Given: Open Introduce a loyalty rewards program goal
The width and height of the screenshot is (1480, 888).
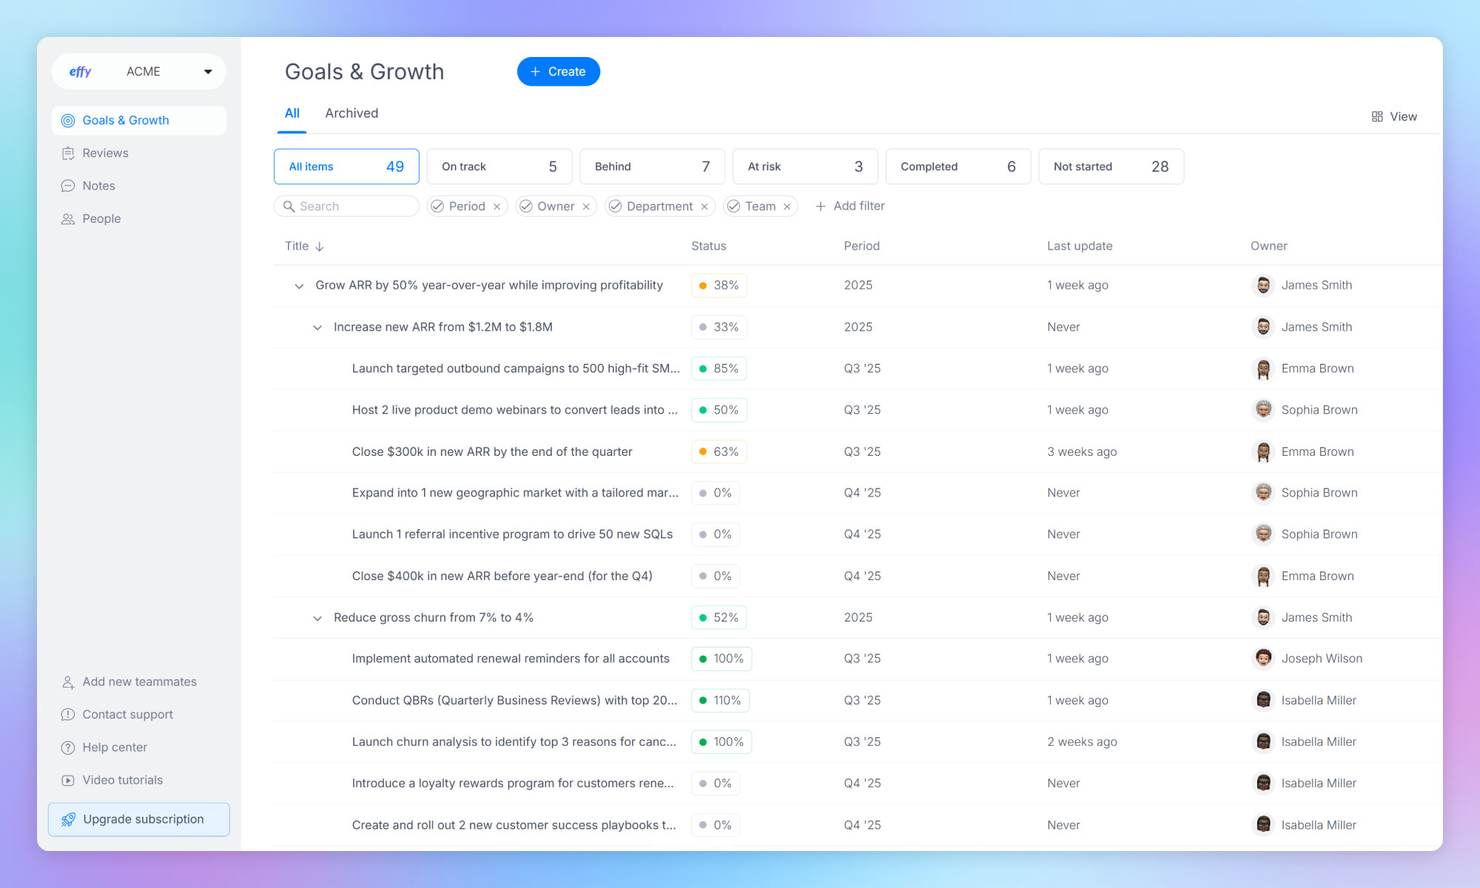Looking at the screenshot, I should [x=513, y=784].
